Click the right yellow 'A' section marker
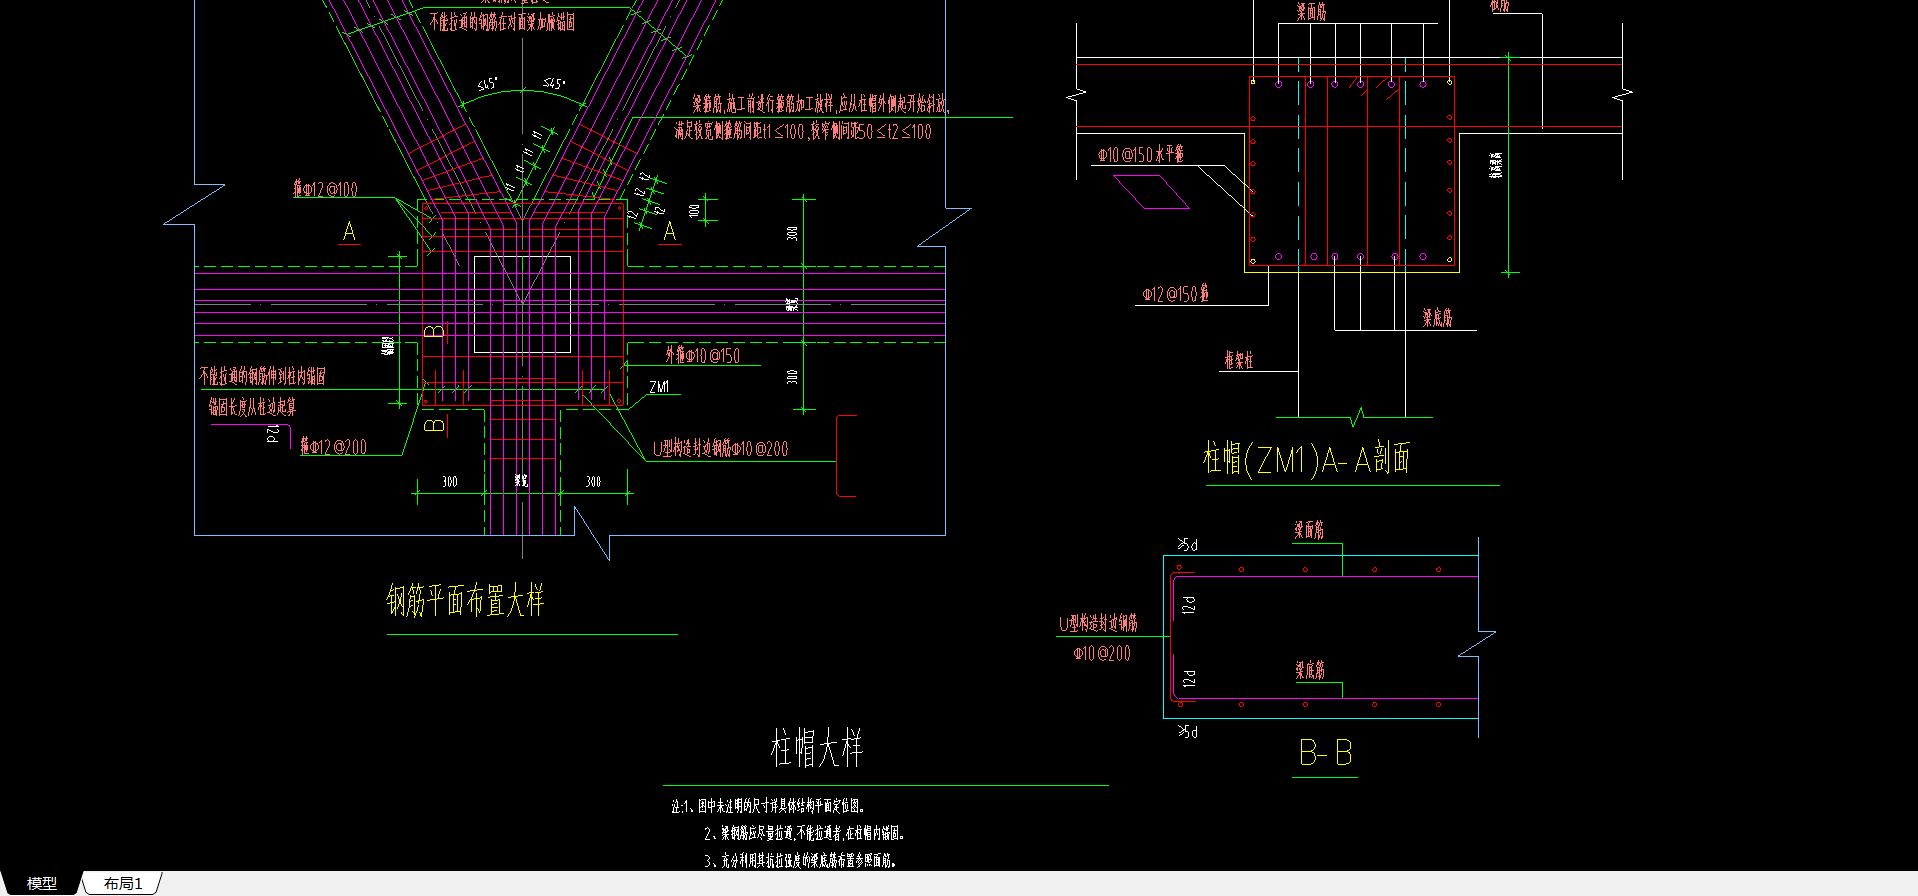Screen dimensions: 1918x896 (670, 232)
